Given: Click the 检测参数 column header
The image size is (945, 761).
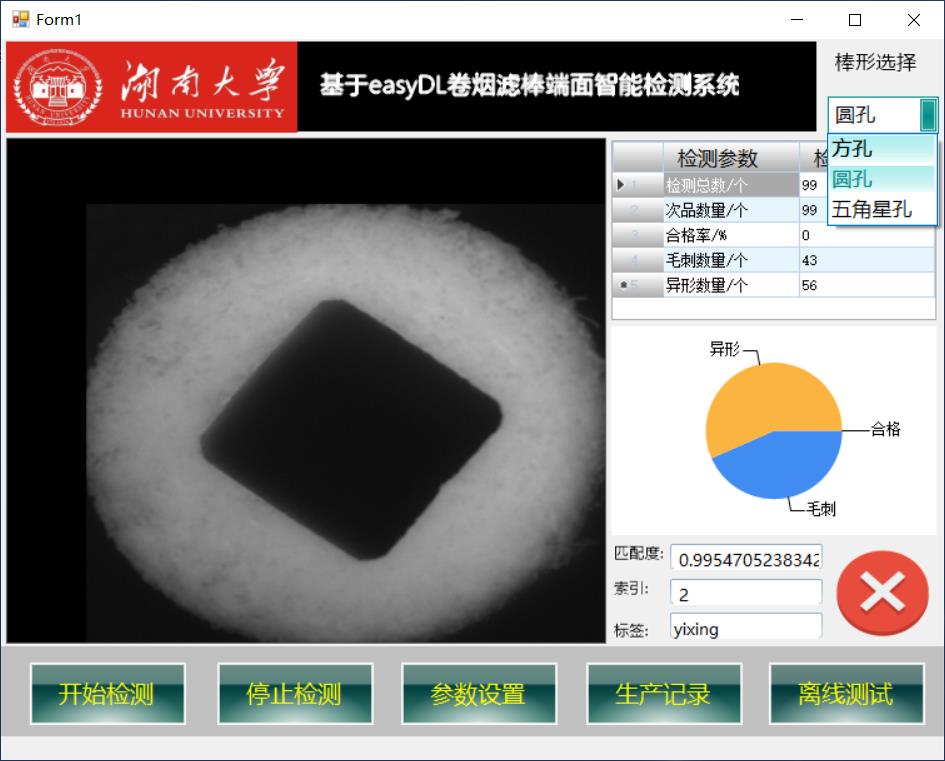Looking at the screenshot, I should (731, 158).
